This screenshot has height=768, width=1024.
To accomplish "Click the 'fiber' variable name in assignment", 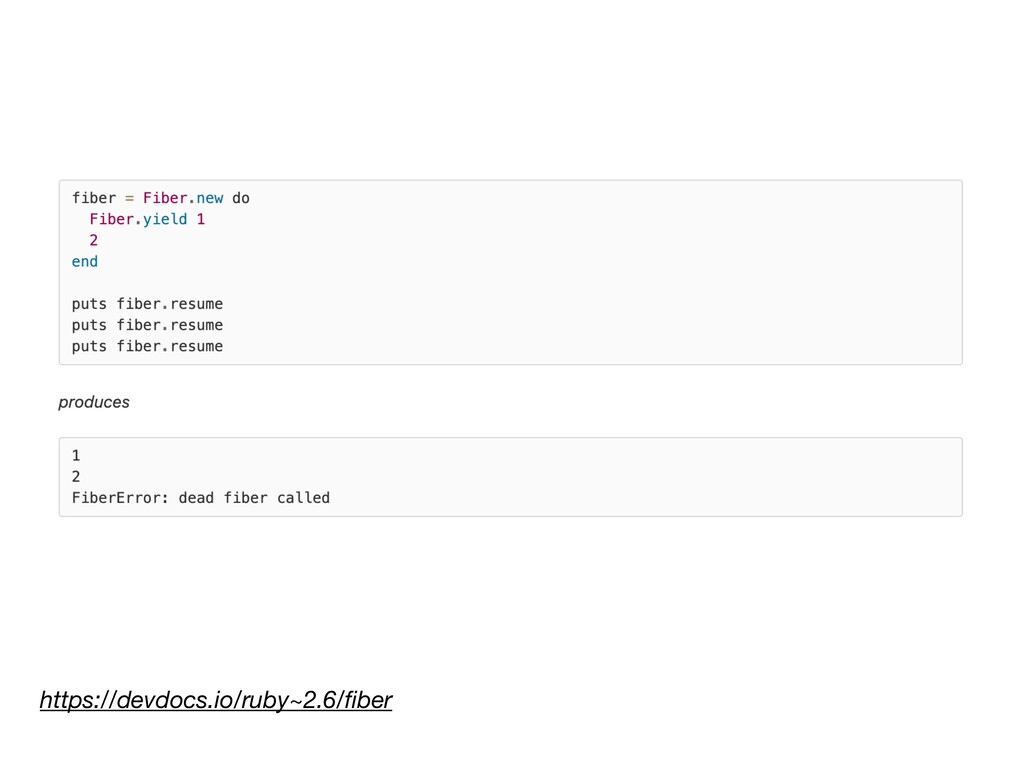I will pyautogui.click(x=94, y=198).
